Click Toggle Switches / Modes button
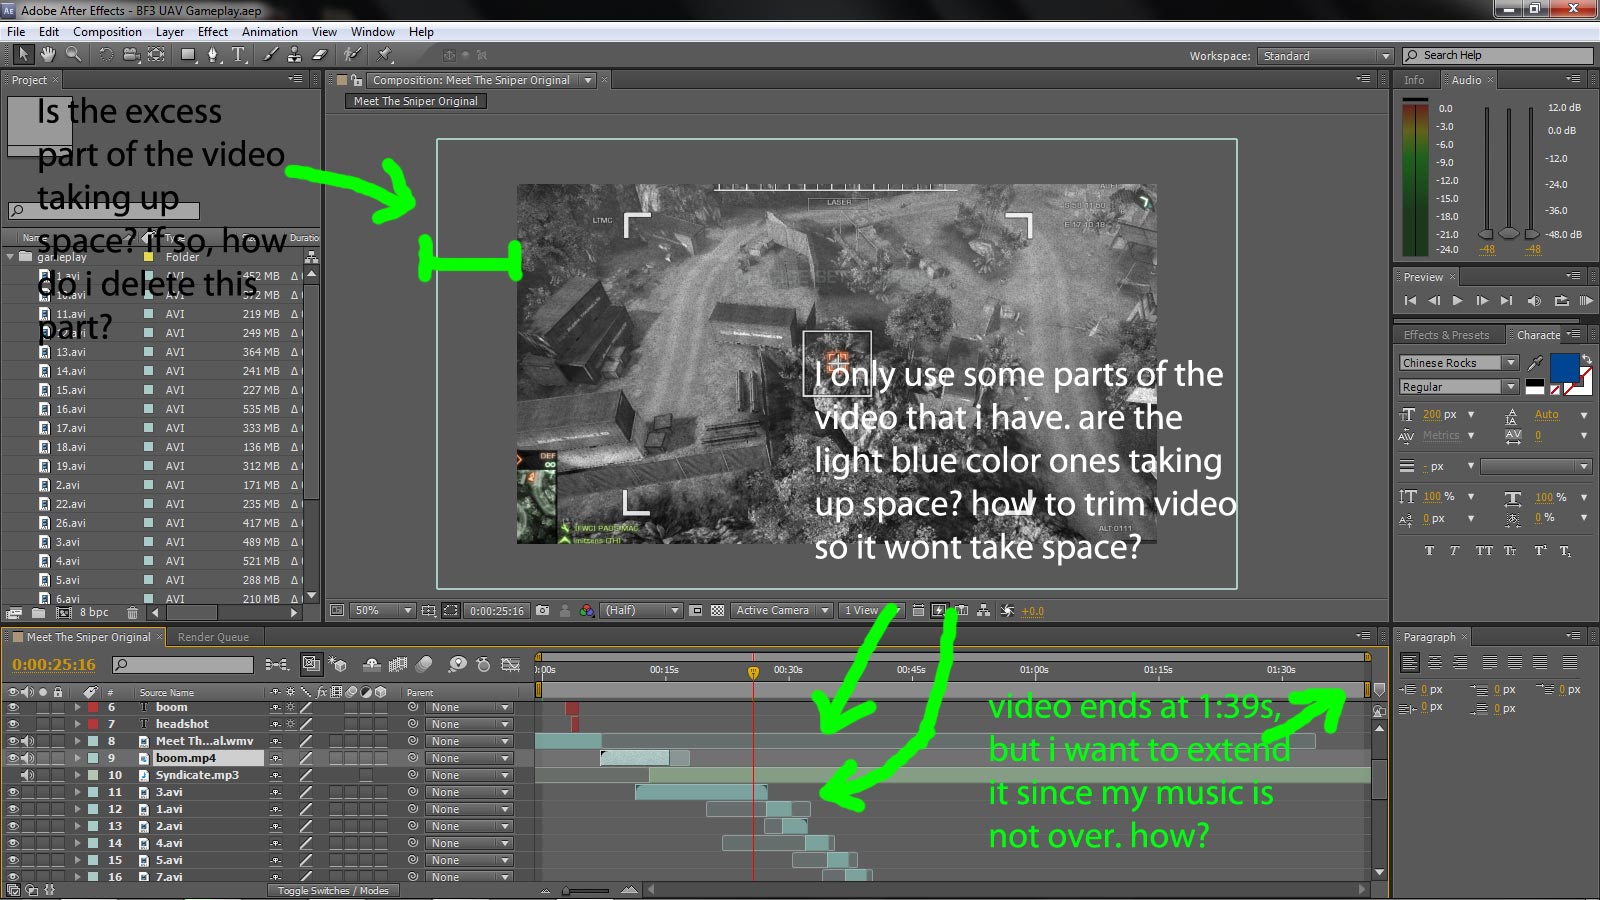Screen dimensions: 1600x900 tap(333, 890)
